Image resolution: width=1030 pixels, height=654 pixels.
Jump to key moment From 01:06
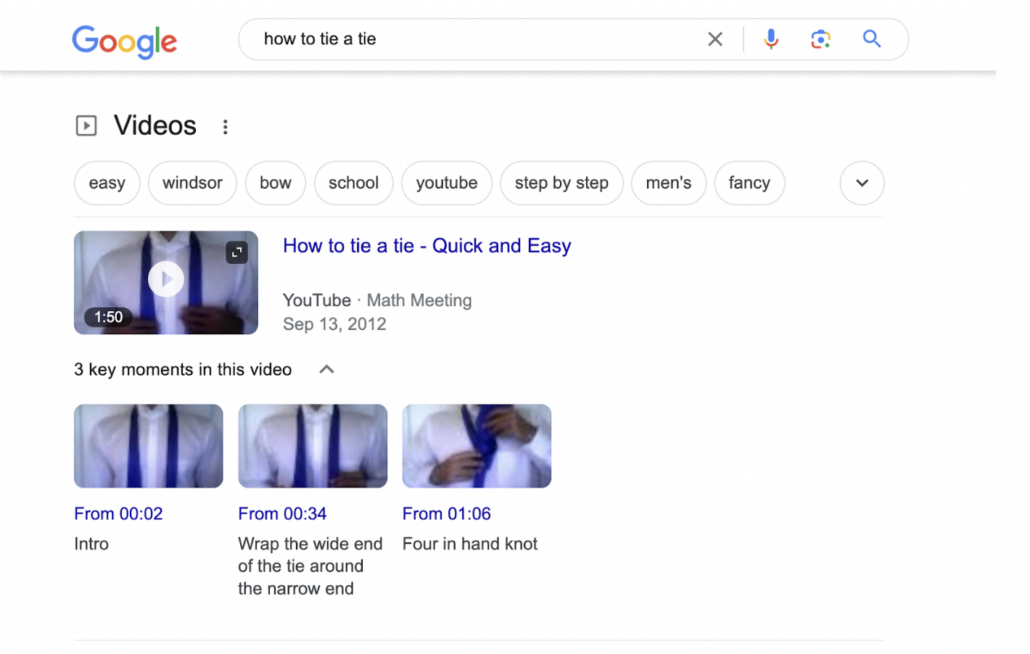[444, 514]
